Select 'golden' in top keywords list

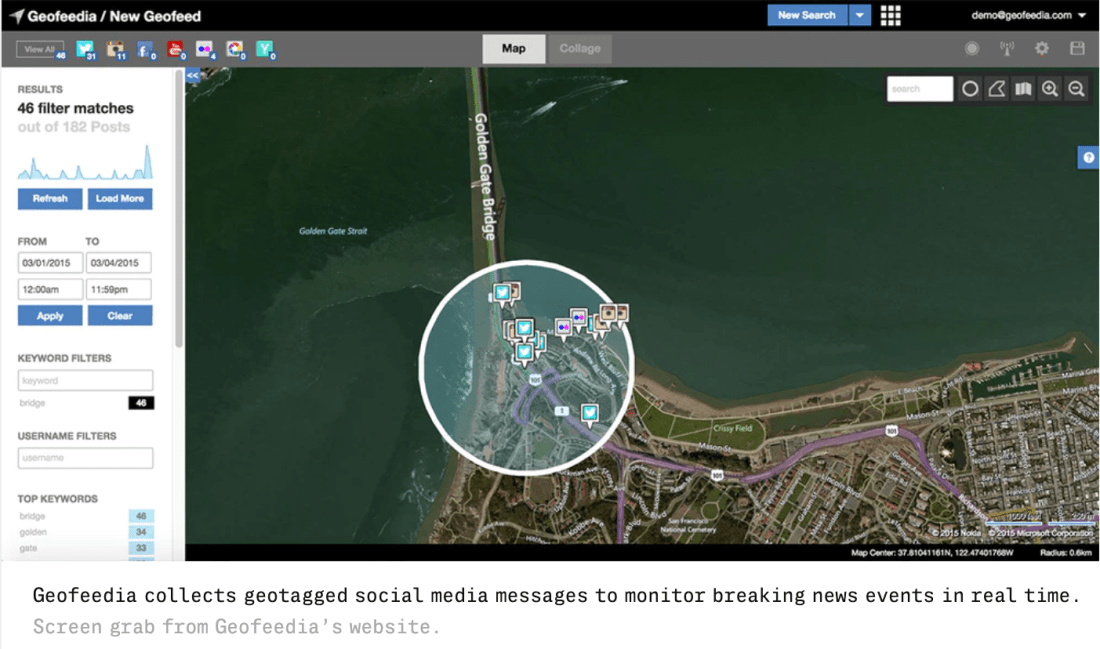(x=86, y=532)
